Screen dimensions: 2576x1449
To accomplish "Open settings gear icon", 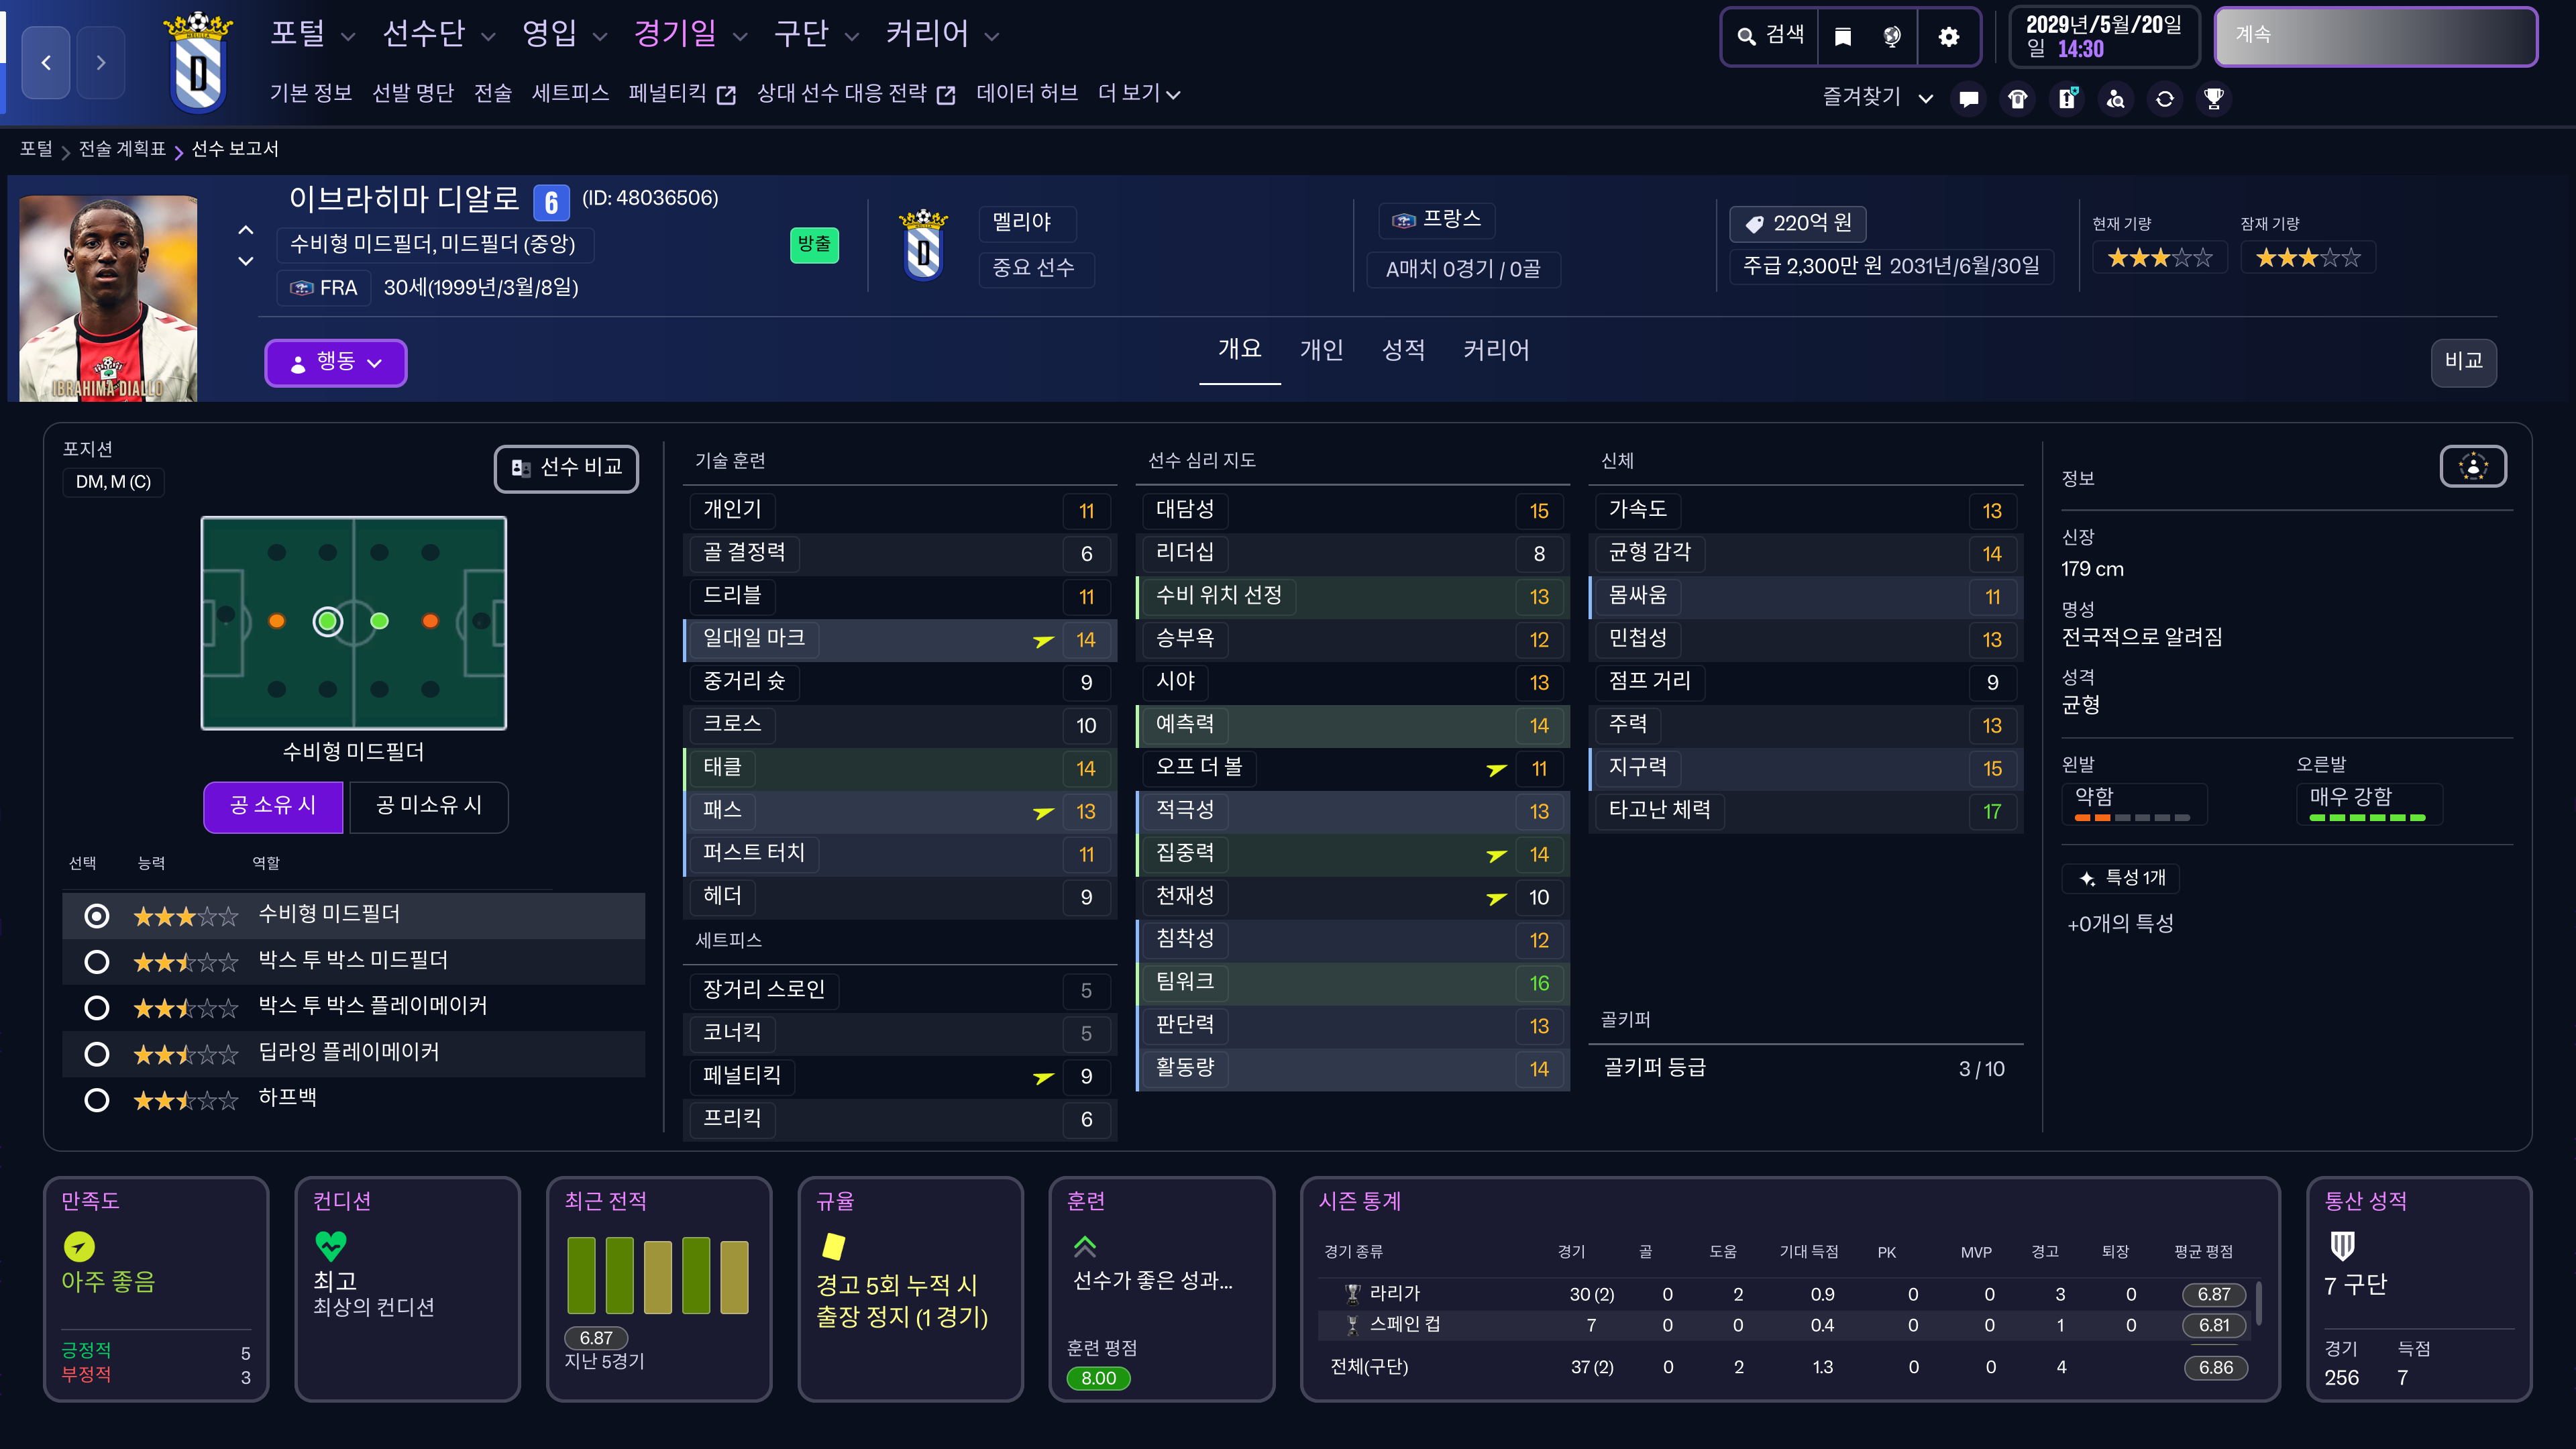I will pos(1948,37).
